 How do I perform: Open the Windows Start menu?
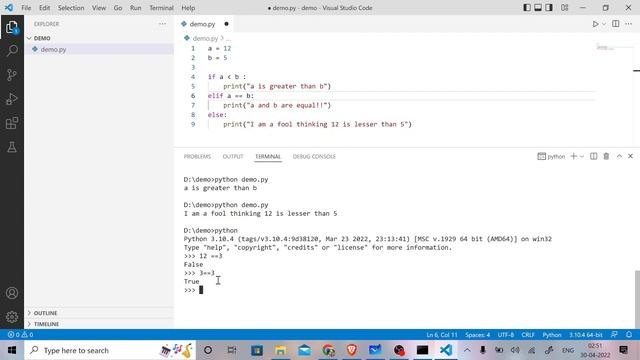pos(12,350)
